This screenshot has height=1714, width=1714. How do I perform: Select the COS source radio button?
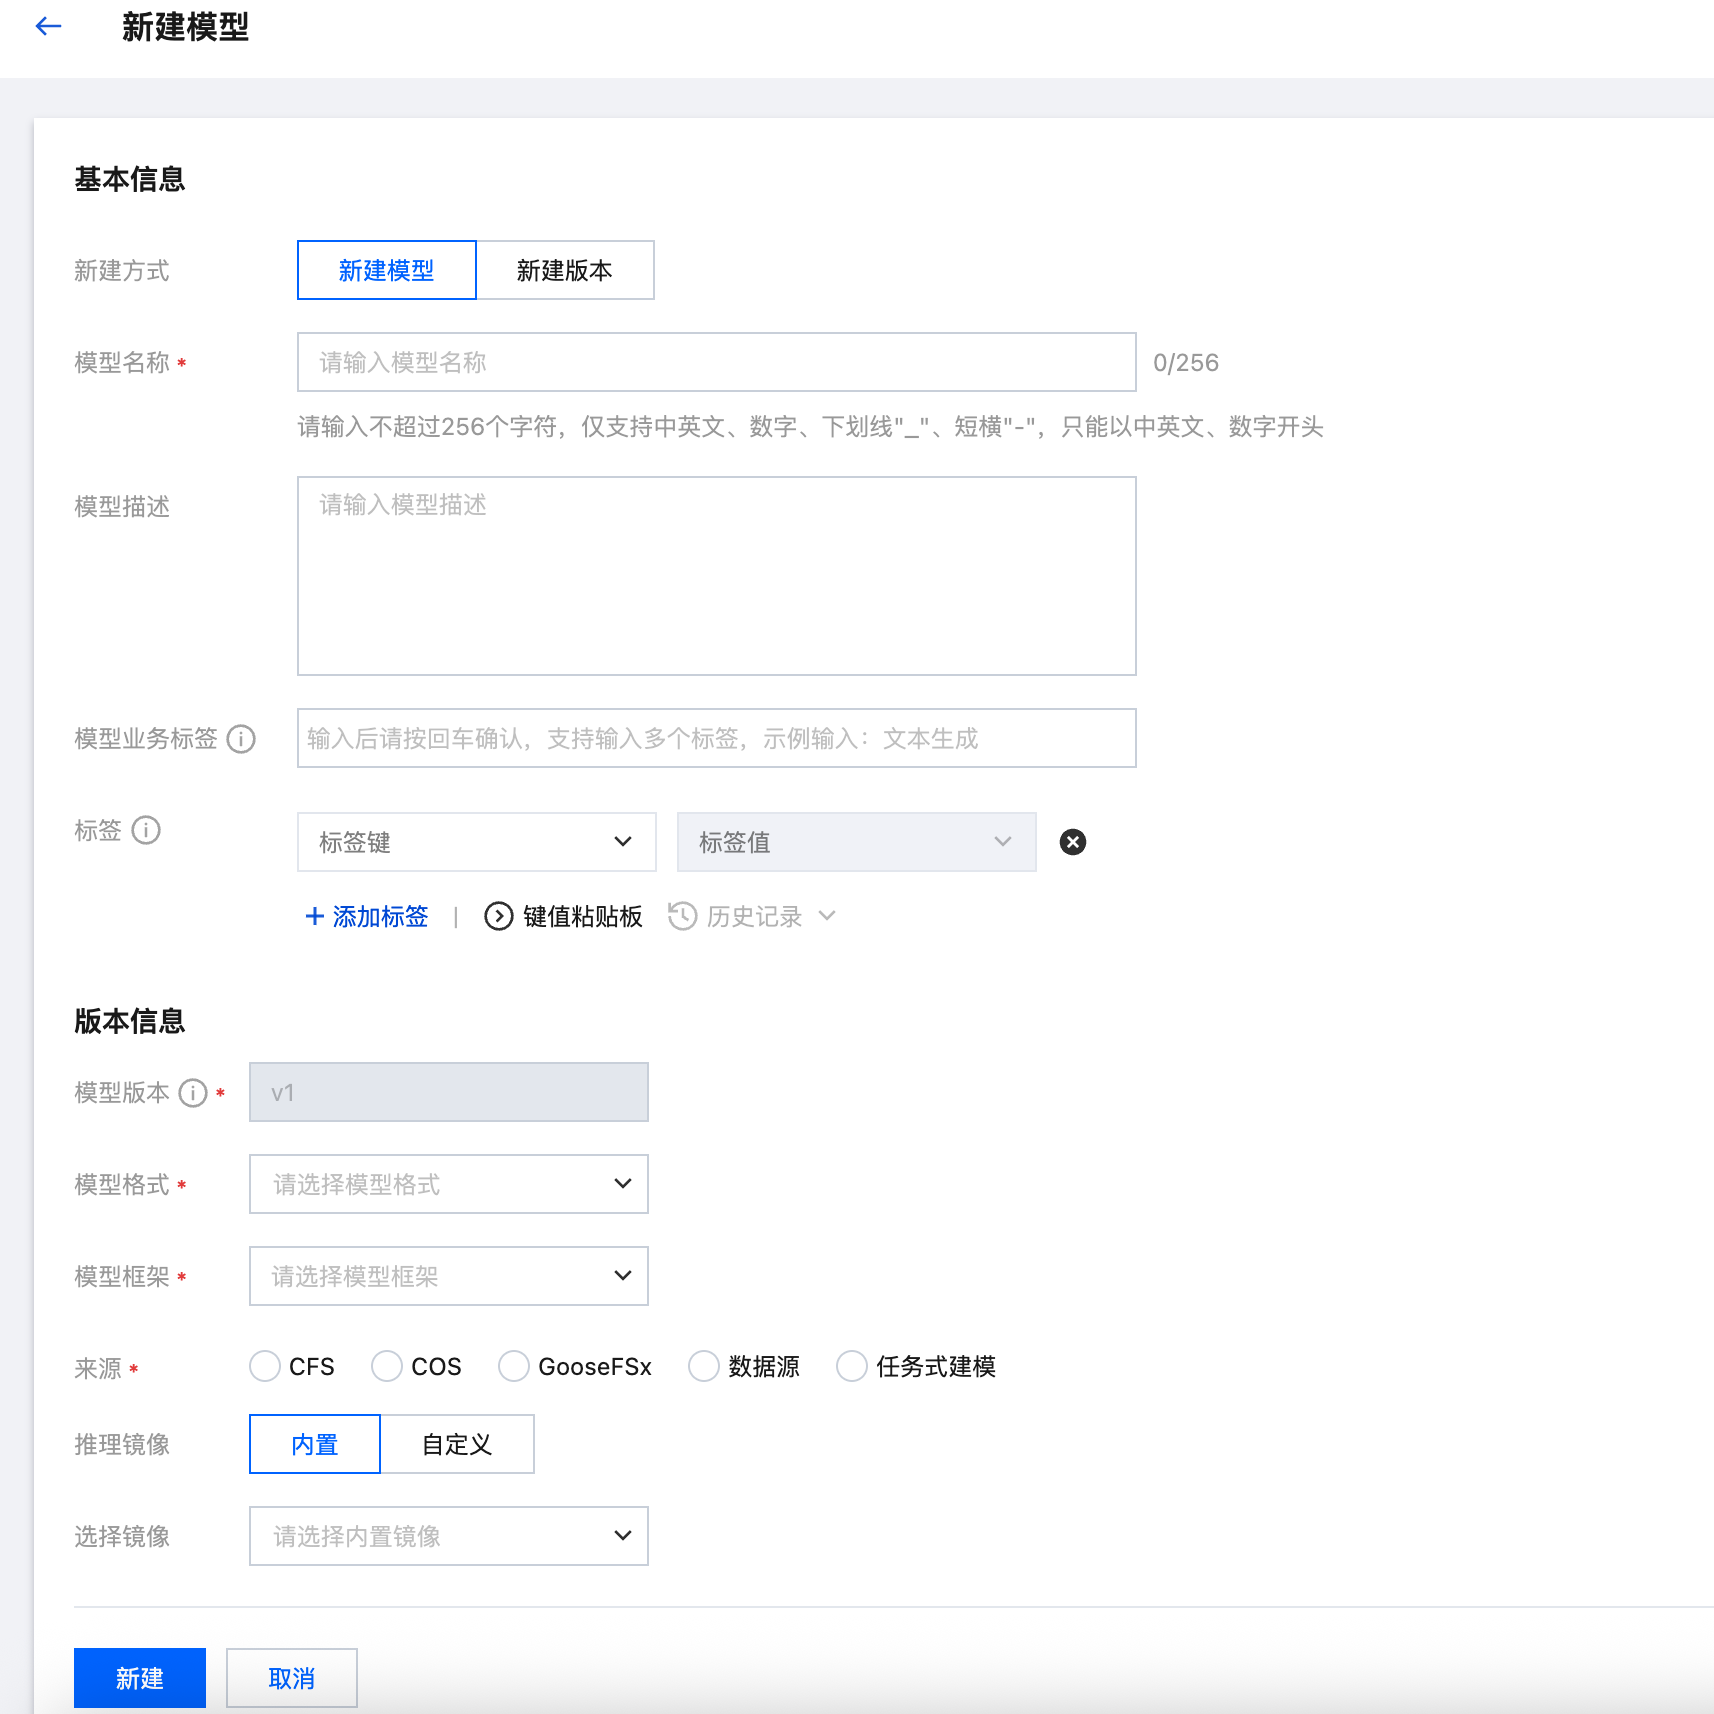387,1366
